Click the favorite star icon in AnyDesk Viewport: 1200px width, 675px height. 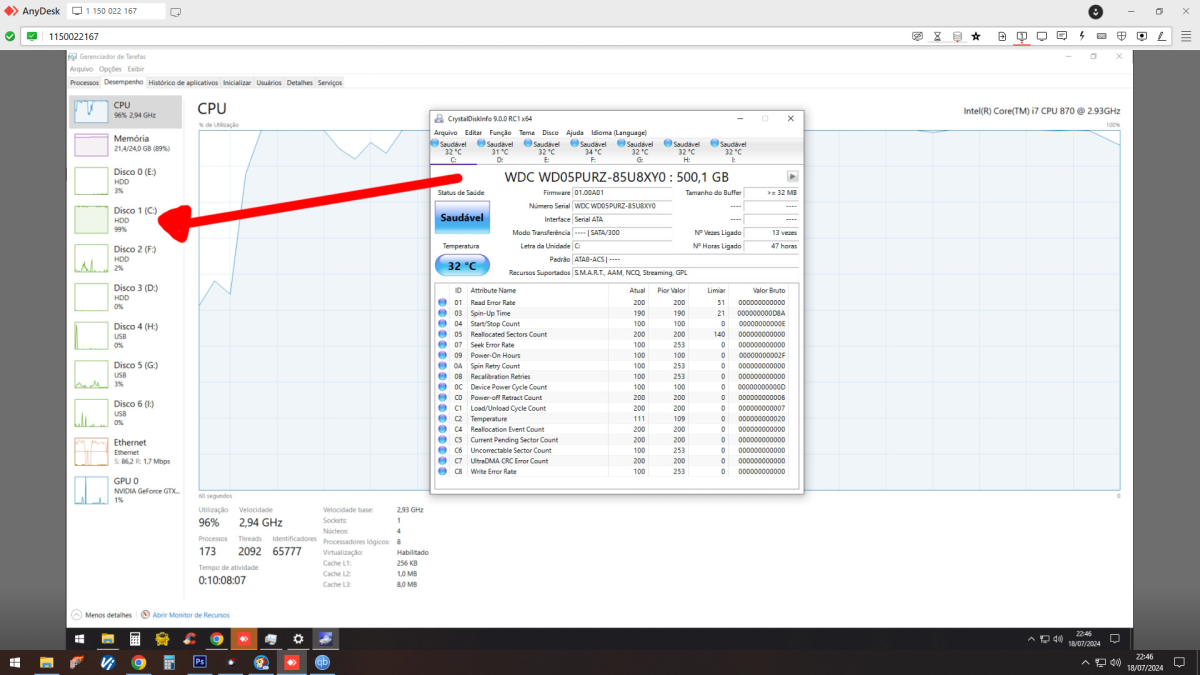click(976, 36)
